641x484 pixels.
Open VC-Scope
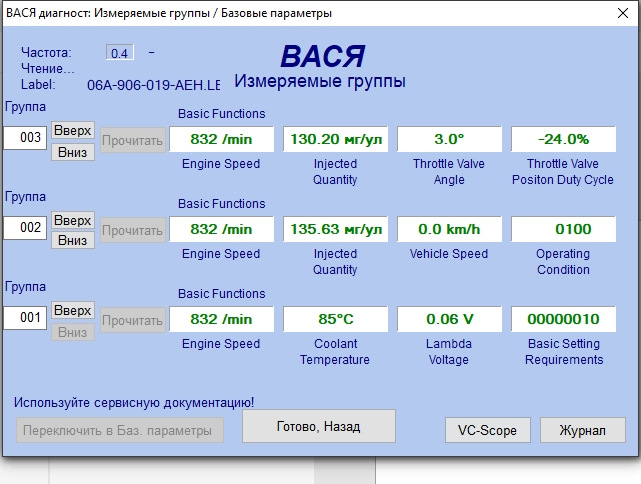488,430
